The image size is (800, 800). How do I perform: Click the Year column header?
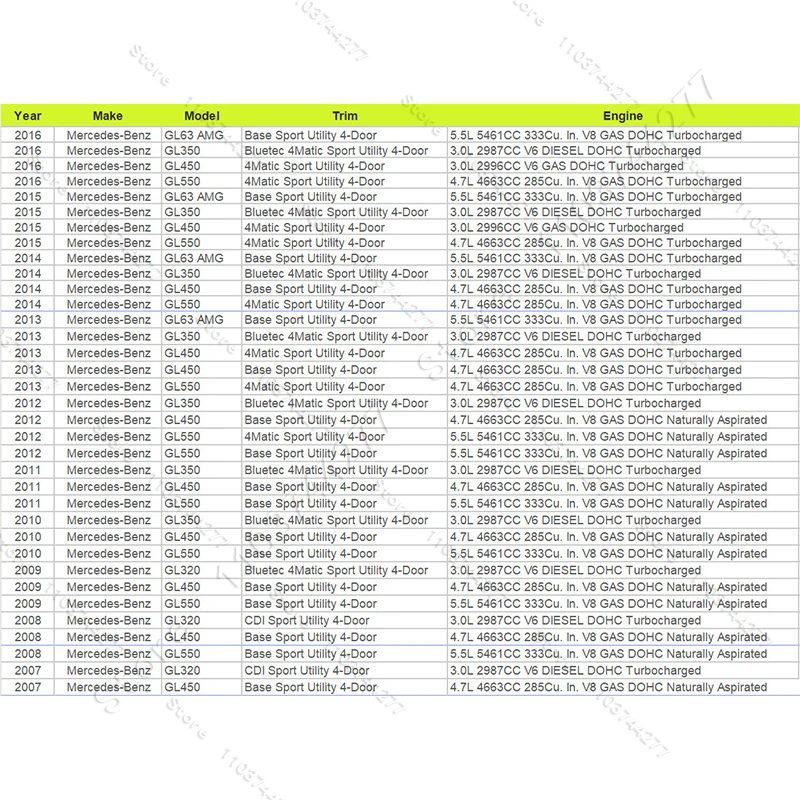coord(28,116)
